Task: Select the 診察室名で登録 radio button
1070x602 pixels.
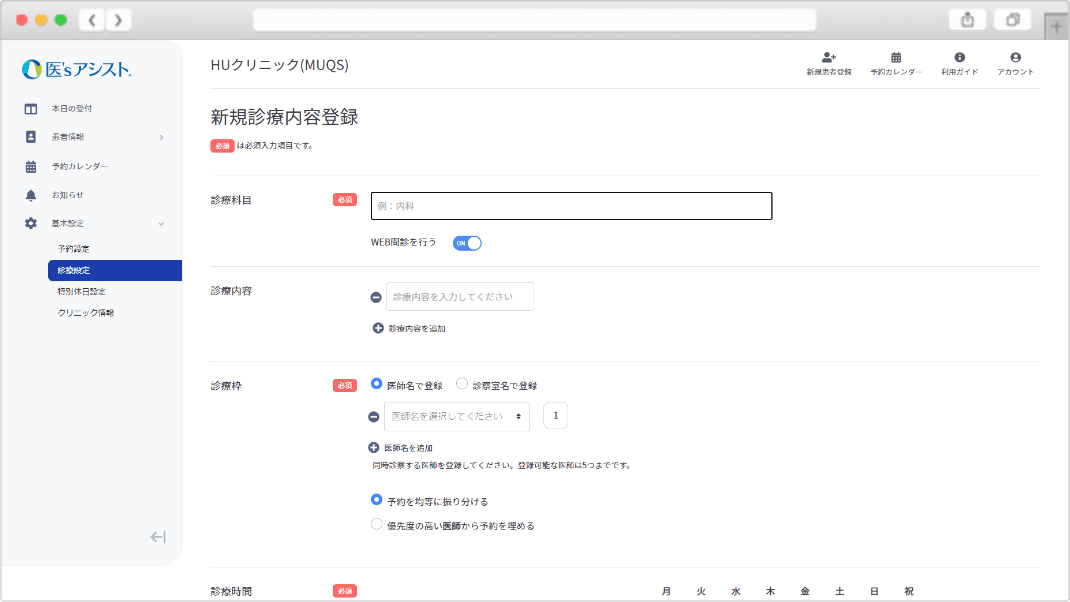Action: [x=462, y=384]
